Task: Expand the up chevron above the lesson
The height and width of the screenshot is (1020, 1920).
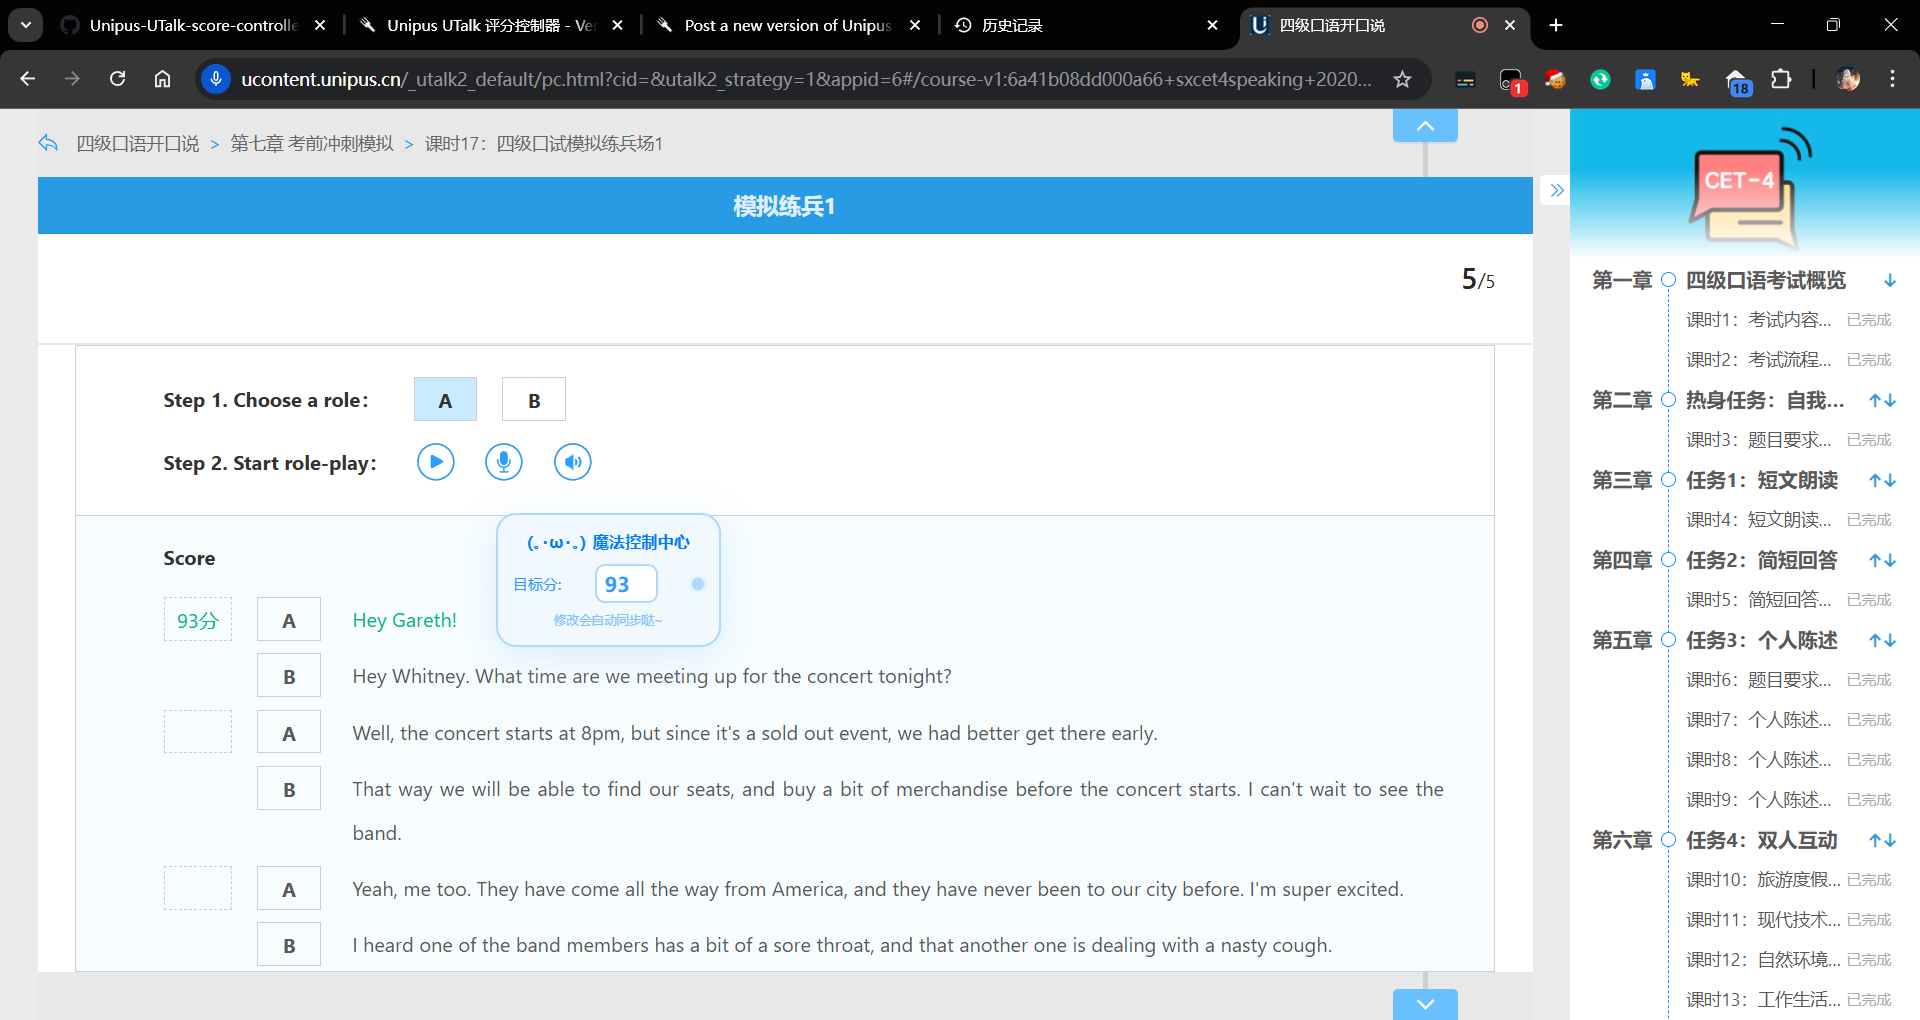Action: (1425, 126)
